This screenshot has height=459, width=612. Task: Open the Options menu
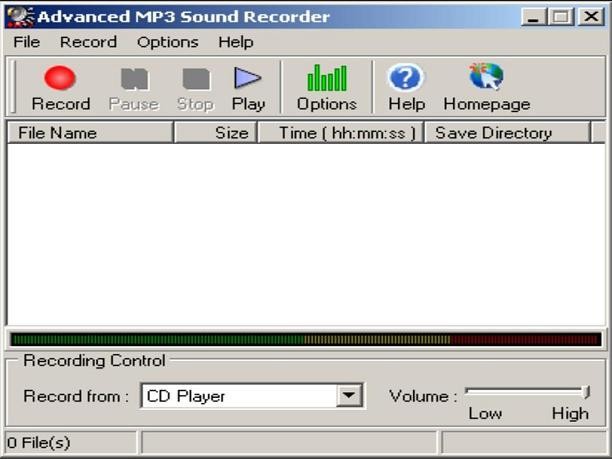point(167,42)
